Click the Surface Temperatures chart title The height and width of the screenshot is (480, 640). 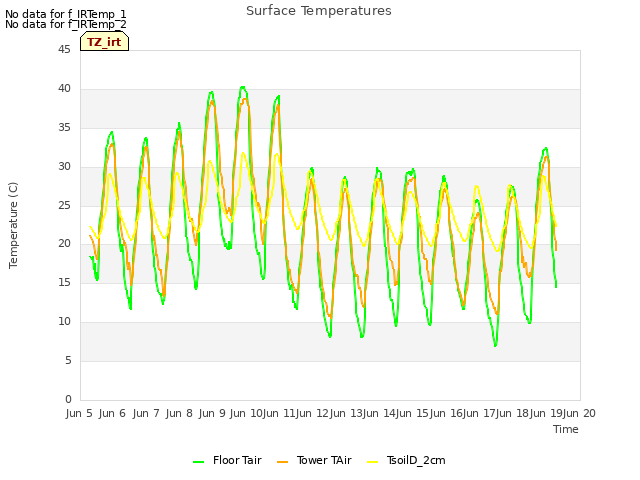[319, 11]
